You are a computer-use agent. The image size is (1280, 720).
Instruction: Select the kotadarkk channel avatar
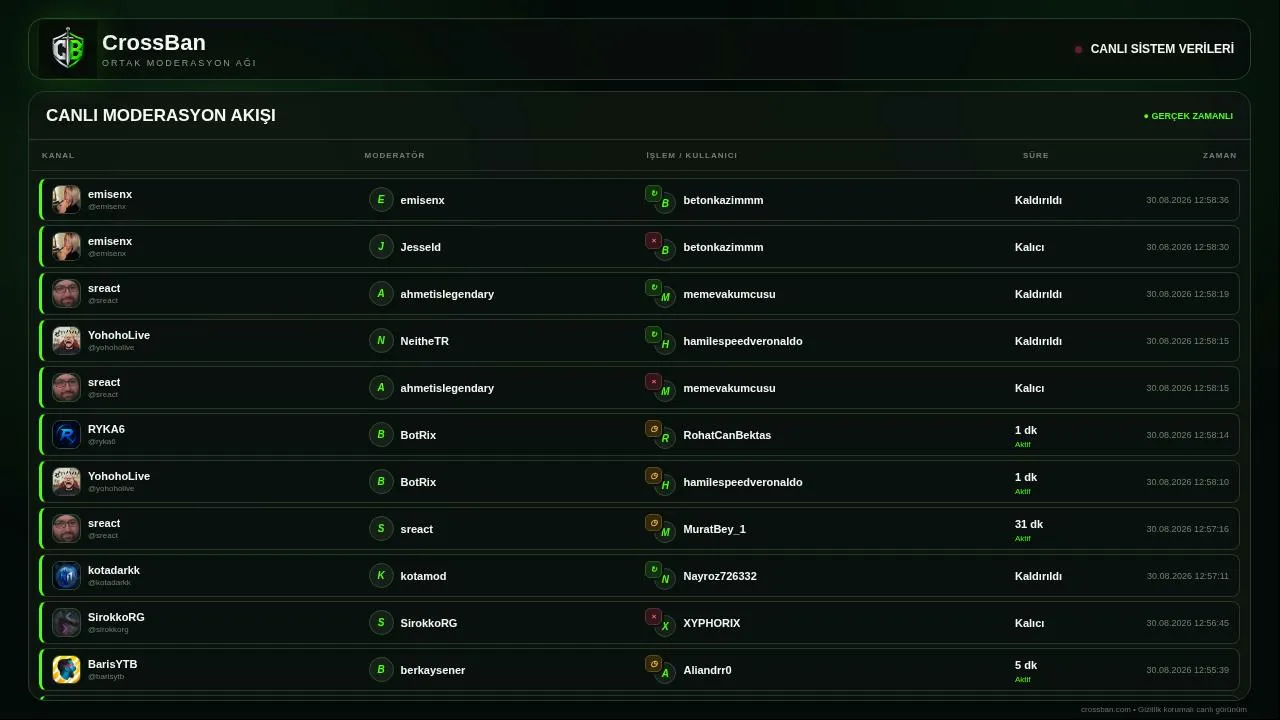tap(66, 576)
